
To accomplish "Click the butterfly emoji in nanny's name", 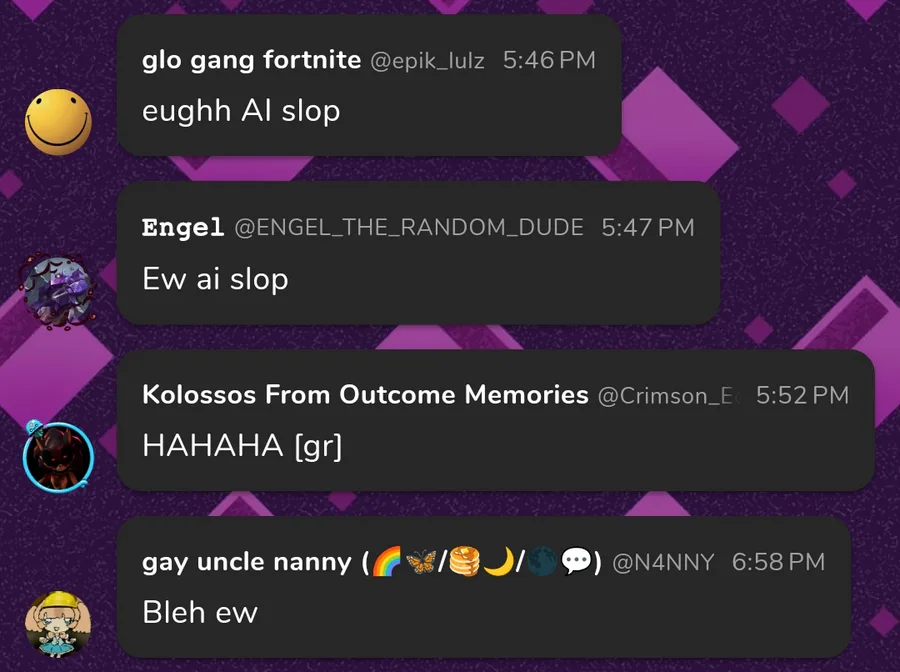I will [421, 562].
